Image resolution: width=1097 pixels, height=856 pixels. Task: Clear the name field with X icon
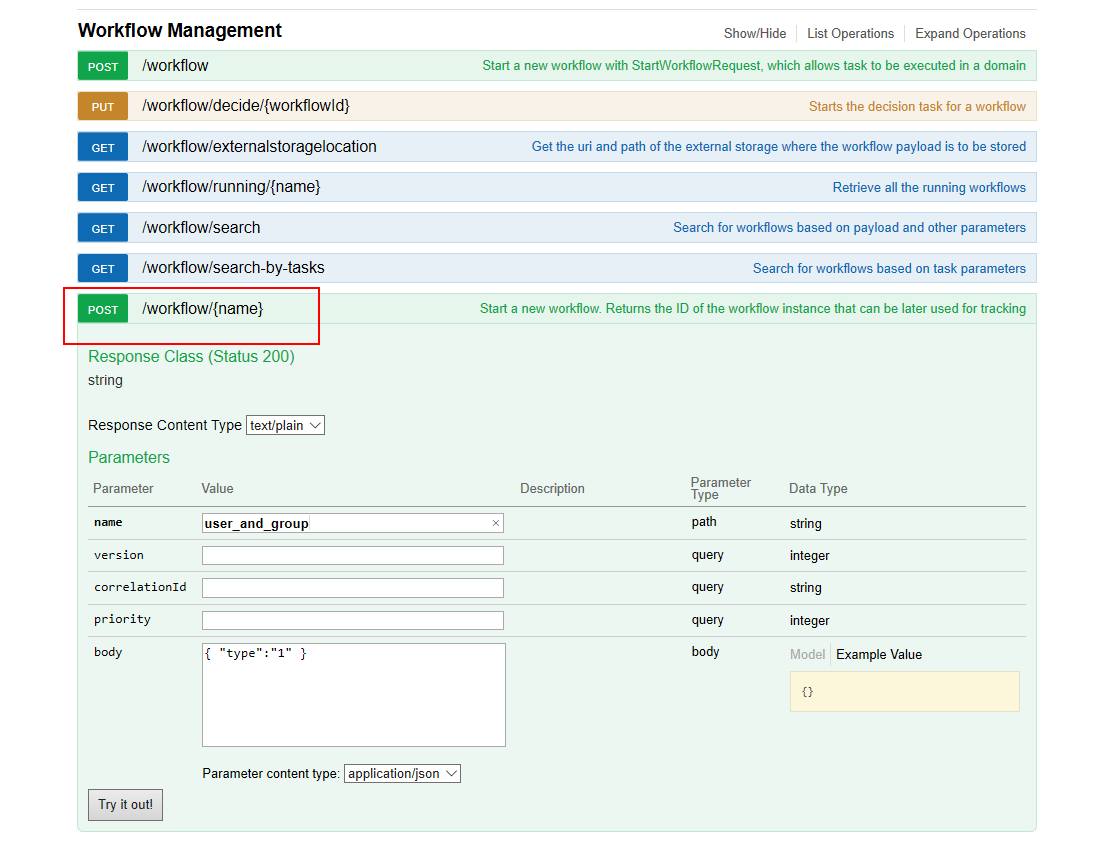495,523
